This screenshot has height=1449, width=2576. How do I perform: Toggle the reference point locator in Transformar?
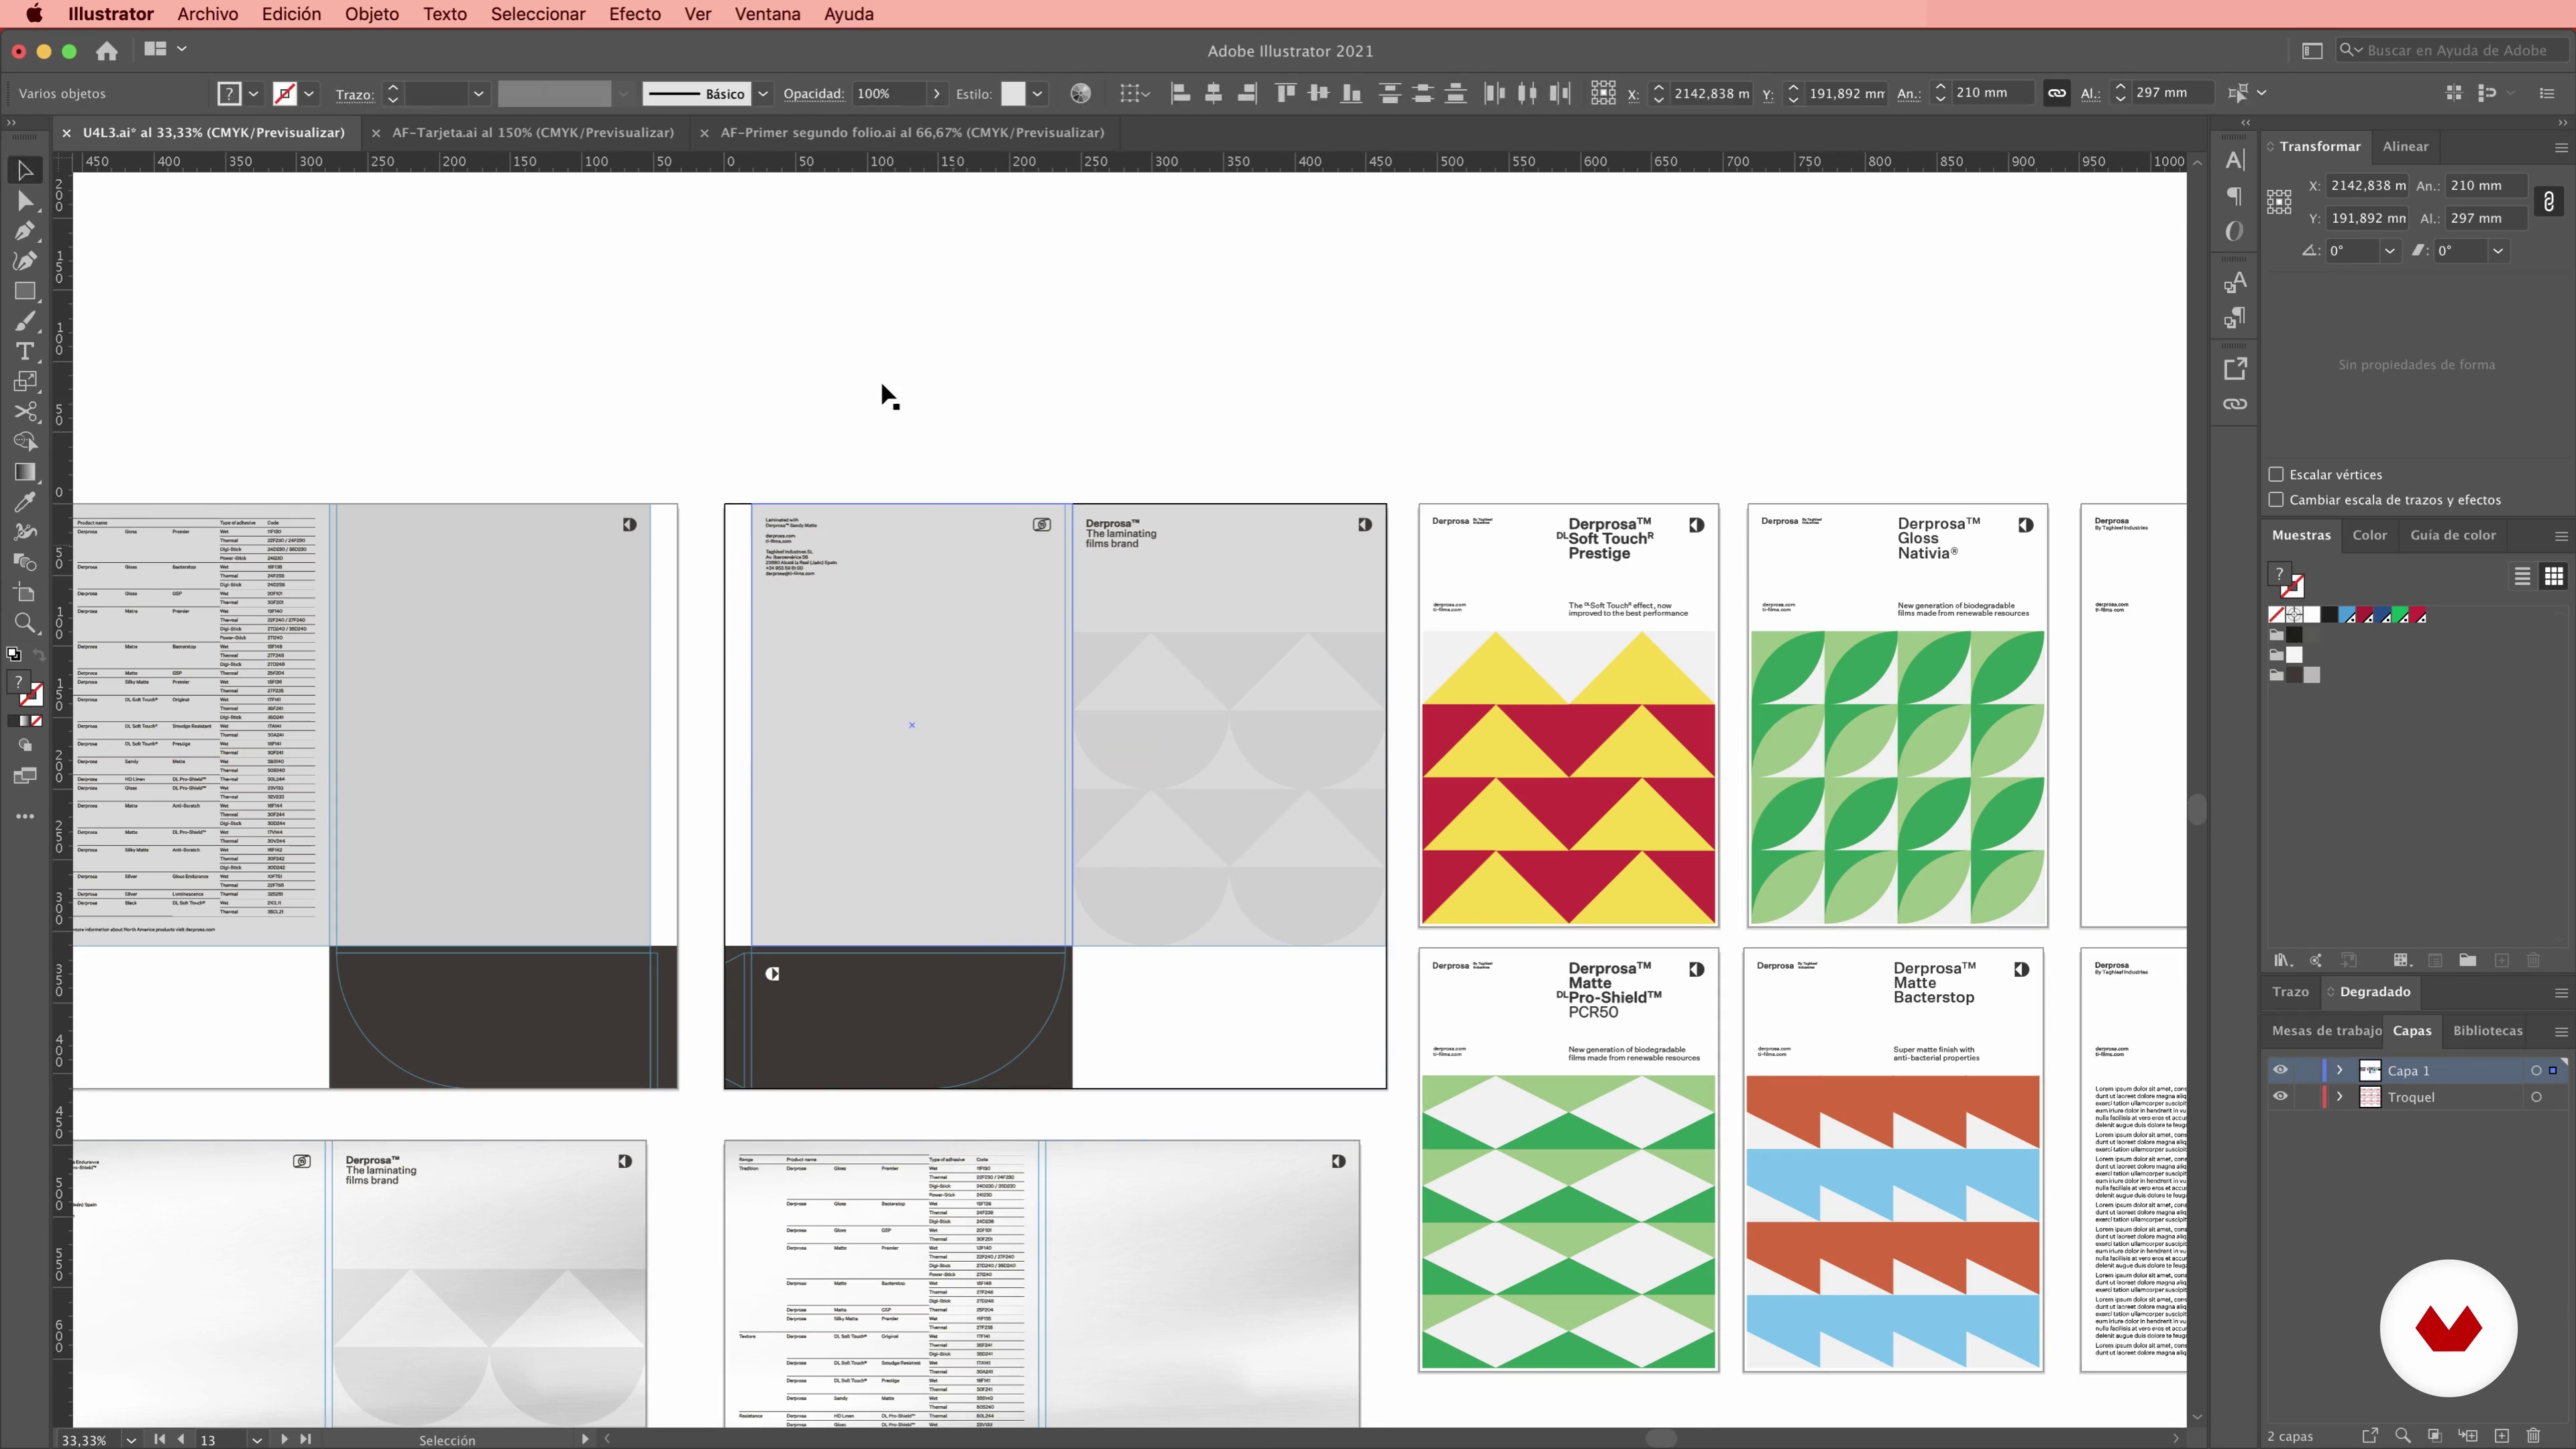[2279, 202]
